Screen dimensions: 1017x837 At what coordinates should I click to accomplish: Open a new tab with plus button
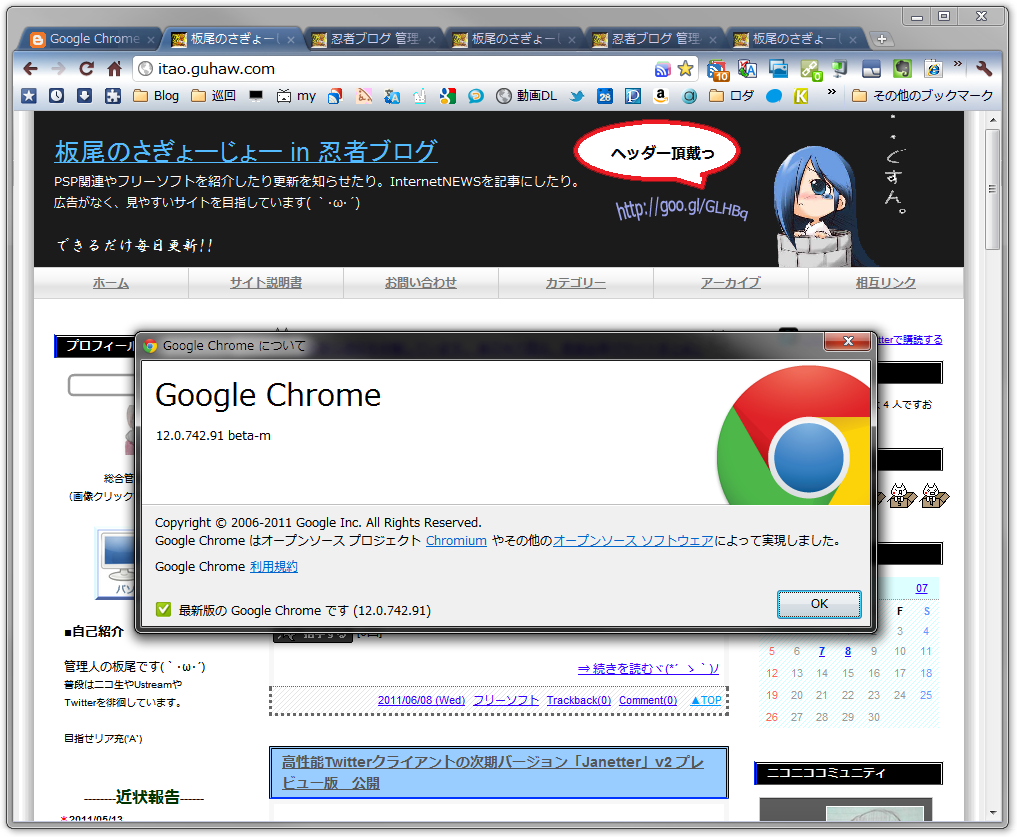[x=881, y=39]
